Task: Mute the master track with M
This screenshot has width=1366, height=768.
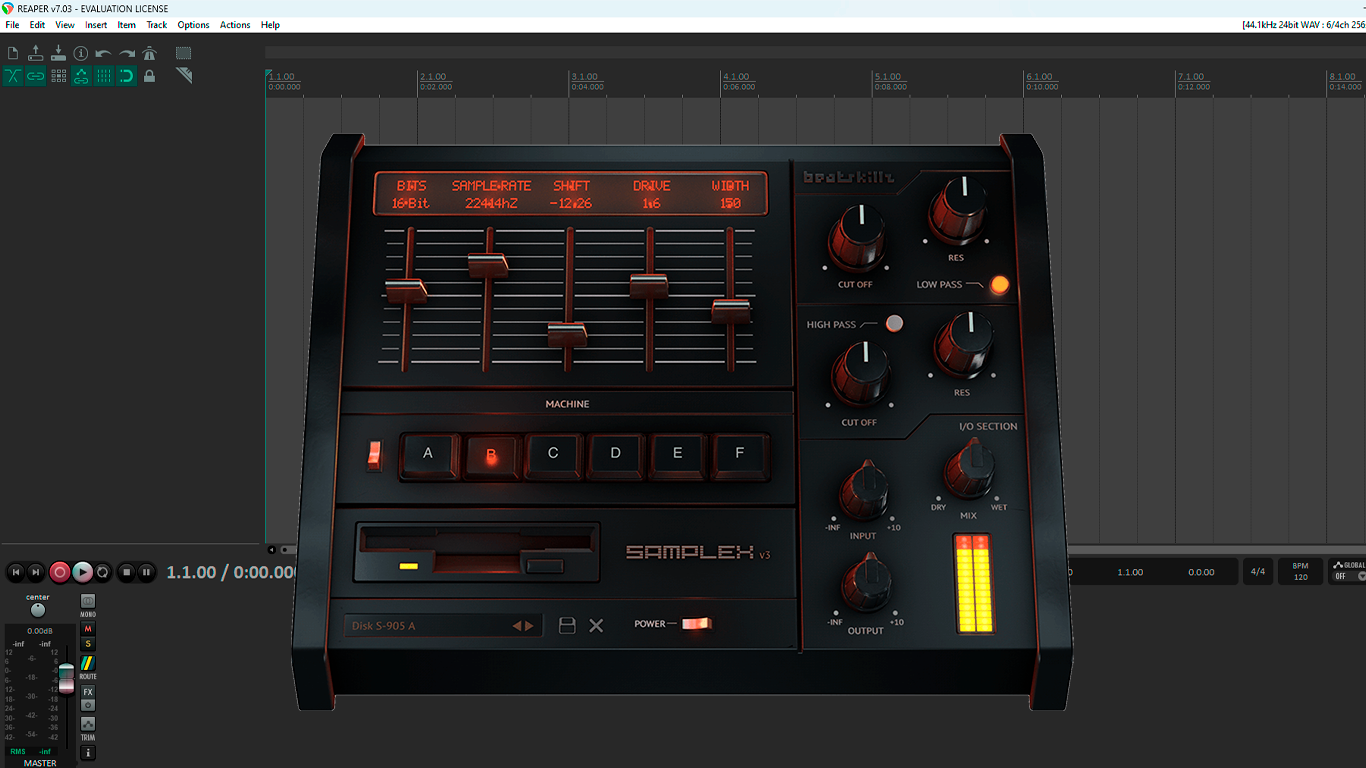Action: click(x=88, y=629)
